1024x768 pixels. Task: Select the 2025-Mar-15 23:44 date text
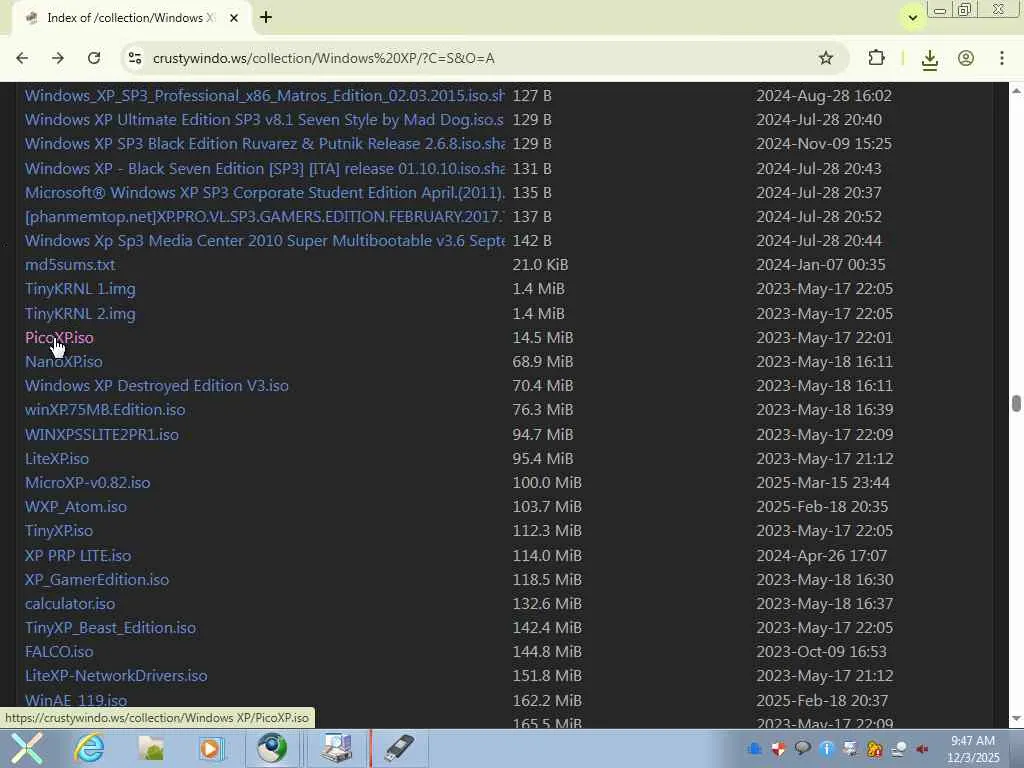(x=823, y=483)
